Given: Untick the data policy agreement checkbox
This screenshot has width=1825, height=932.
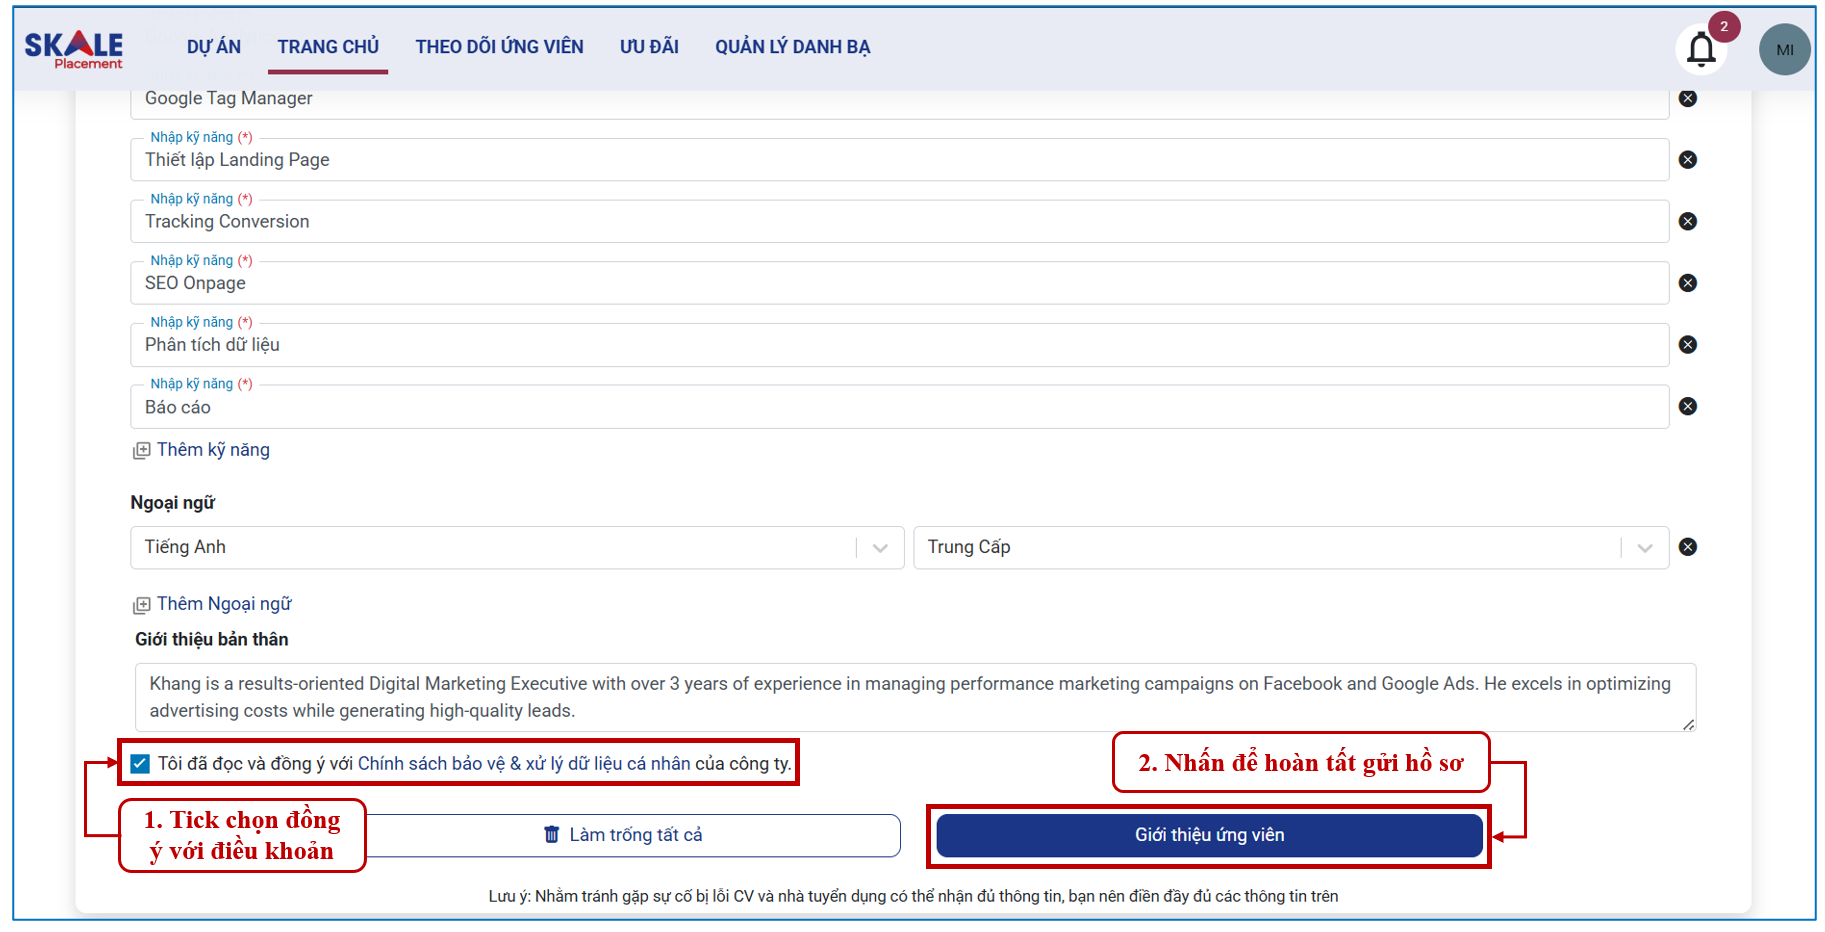Looking at the screenshot, I should (x=141, y=764).
